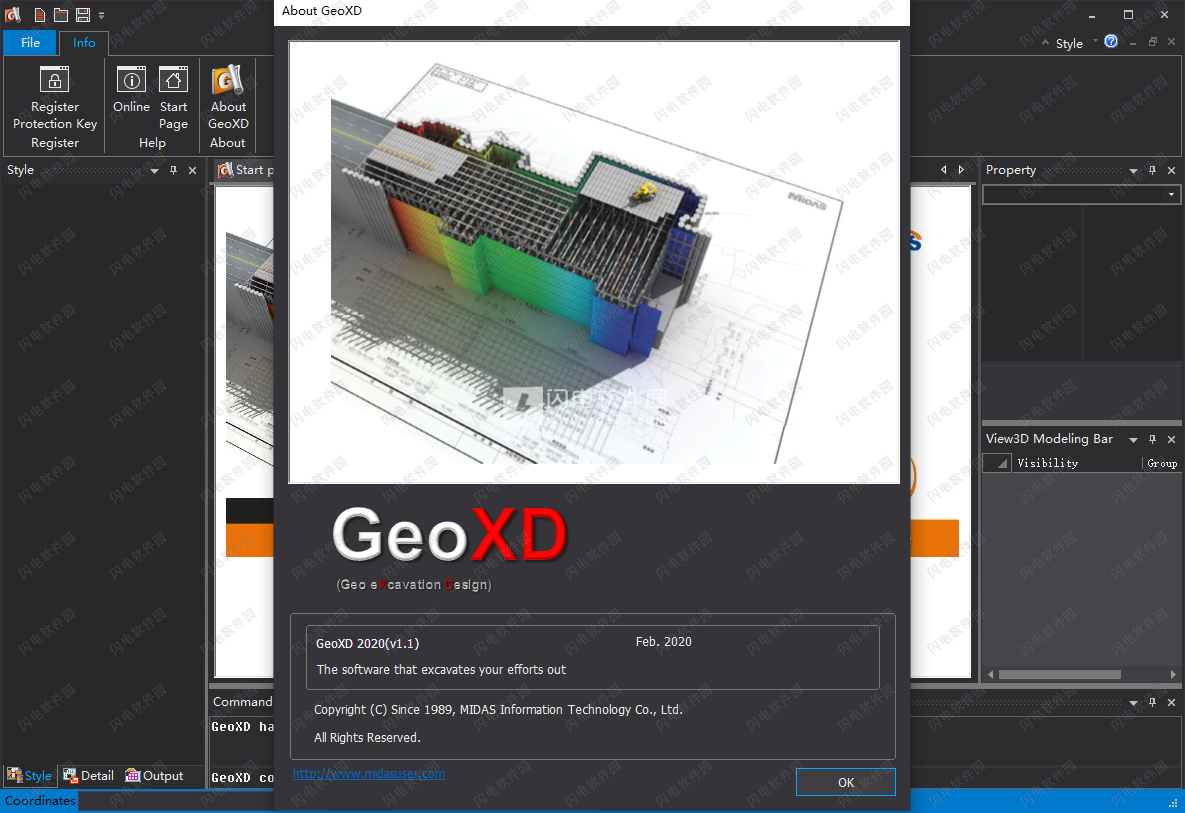The width and height of the screenshot is (1185, 813).
Task: Click the GeoXD 2020(v1.1) version text
Action: (x=367, y=643)
